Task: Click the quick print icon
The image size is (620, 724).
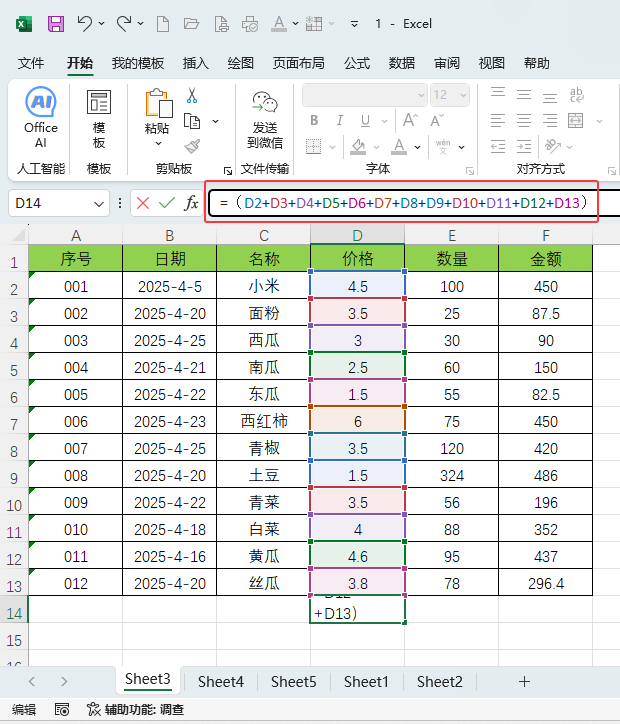Action: click(x=250, y=24)
